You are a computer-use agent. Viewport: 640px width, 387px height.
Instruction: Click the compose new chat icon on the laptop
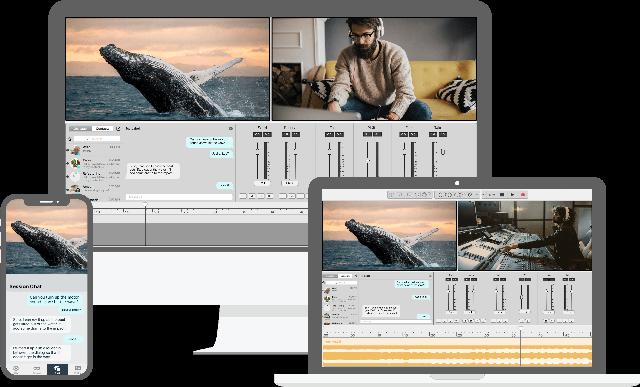click(x=356, y=276)
